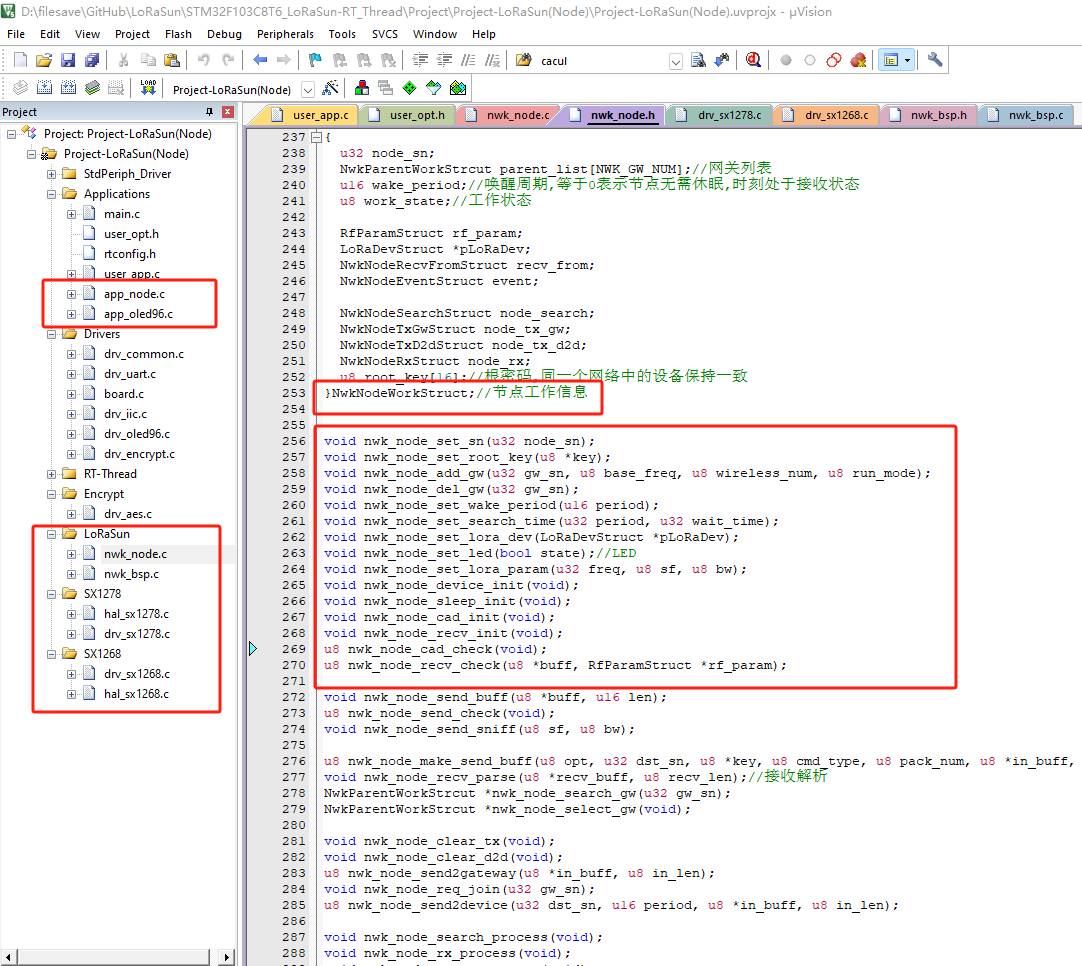
Task: Select drv_encrypt.c in project tree
Action: pyautogui.click(x=139, y=454)
